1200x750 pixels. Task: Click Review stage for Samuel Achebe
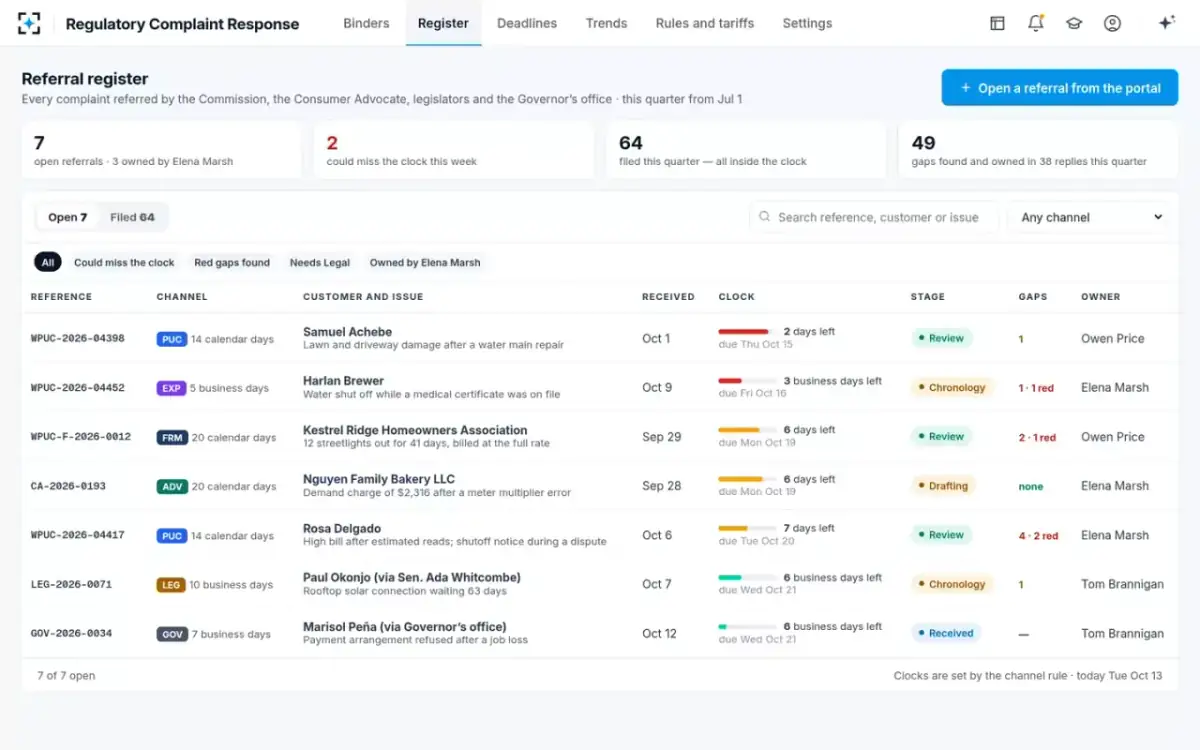click(941, 339)
